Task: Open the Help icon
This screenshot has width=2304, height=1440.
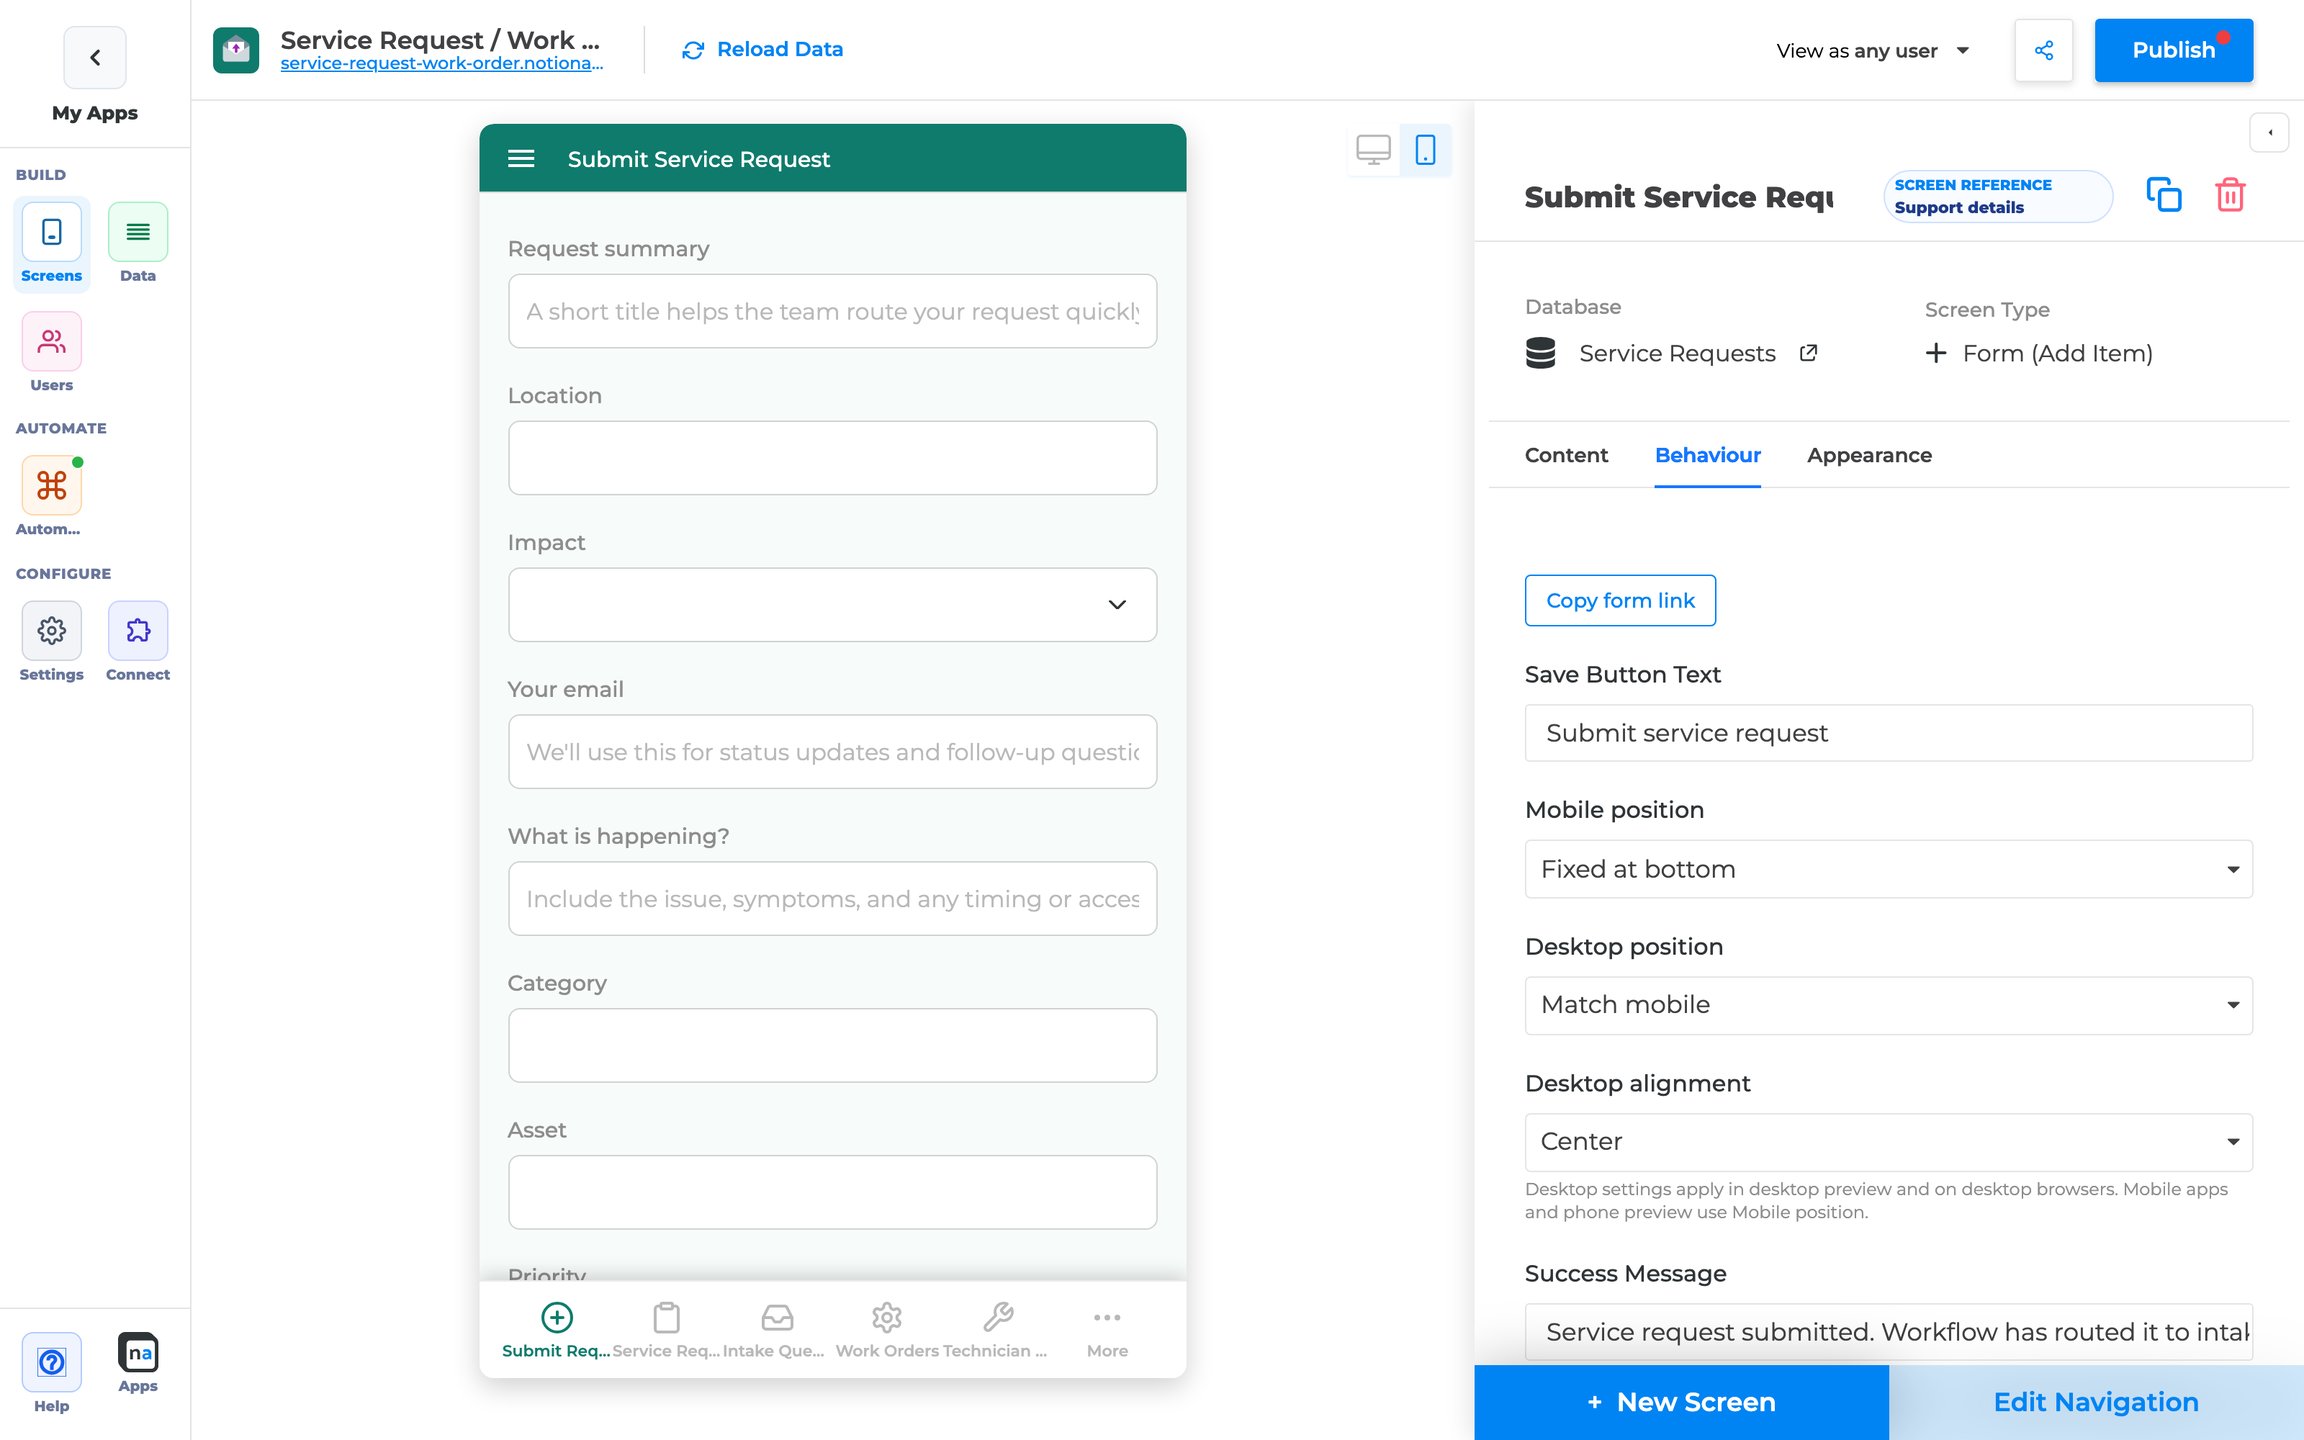Action: 51,1373
